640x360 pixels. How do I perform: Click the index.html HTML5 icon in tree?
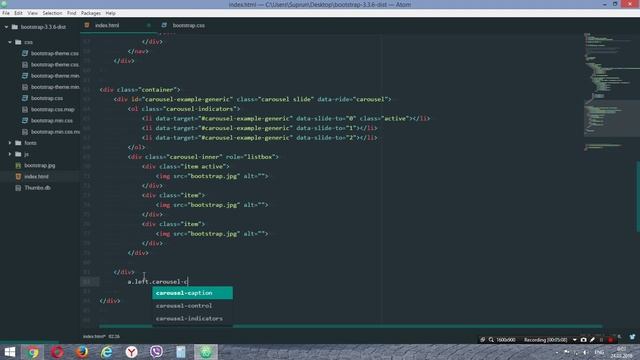pos(18,177)
